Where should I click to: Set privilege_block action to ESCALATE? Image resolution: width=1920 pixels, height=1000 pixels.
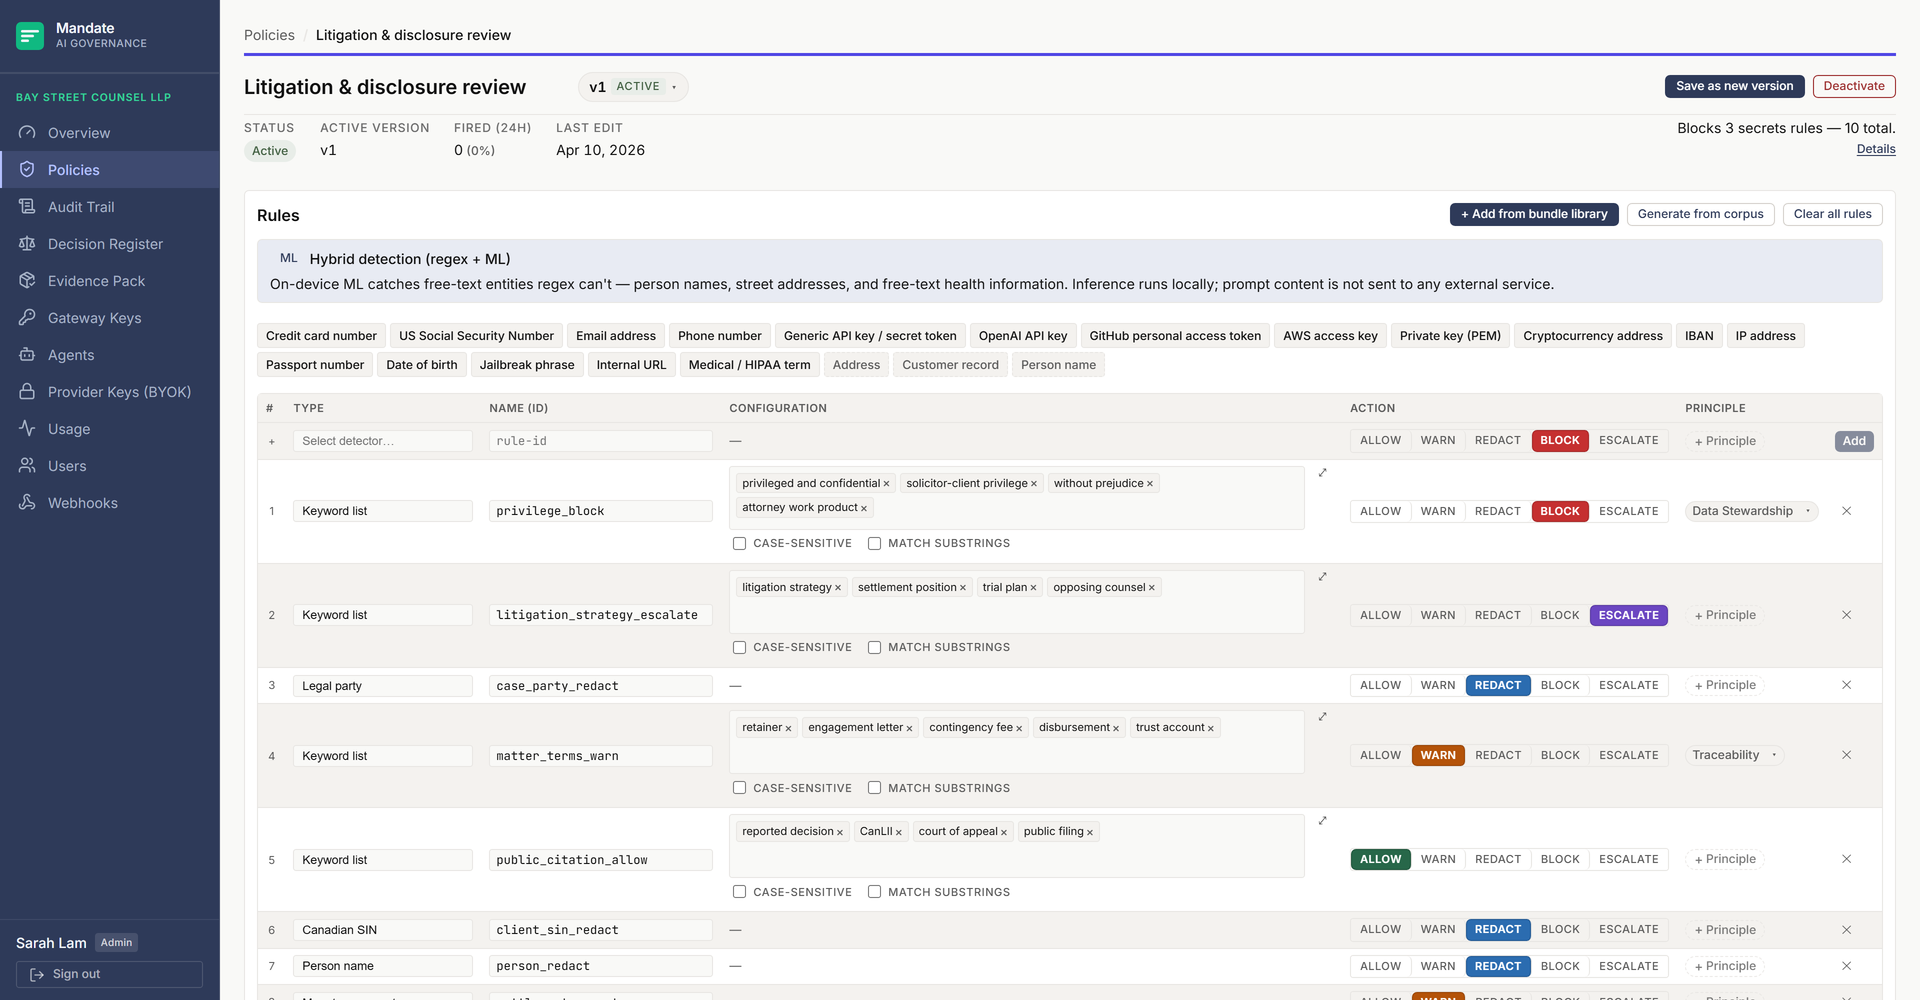coord(1628,511)
